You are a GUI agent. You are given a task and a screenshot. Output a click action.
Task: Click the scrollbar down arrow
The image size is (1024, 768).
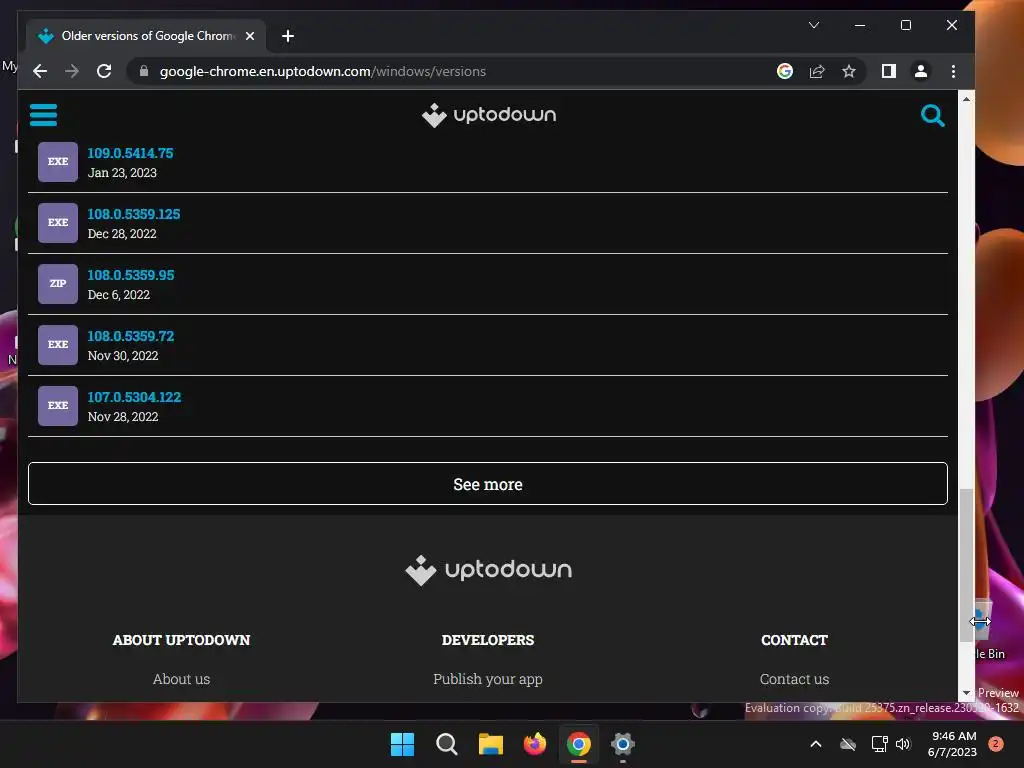tap(966, 693)
